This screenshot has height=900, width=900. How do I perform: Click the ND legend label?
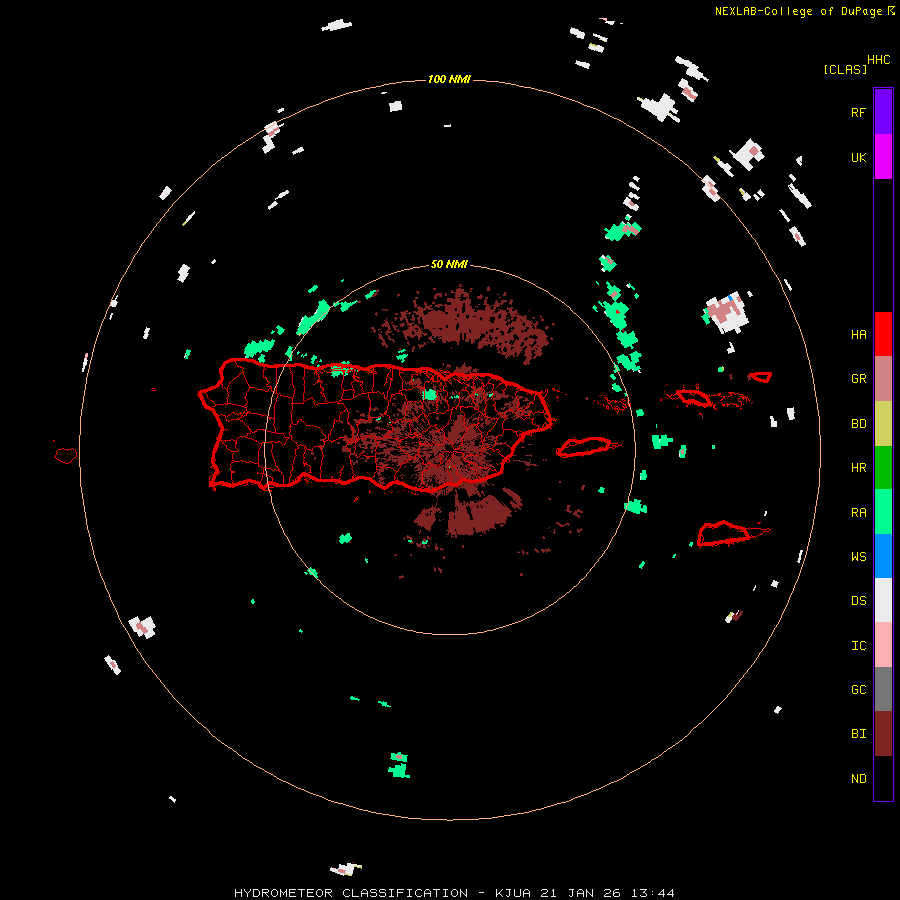(858, 778)
